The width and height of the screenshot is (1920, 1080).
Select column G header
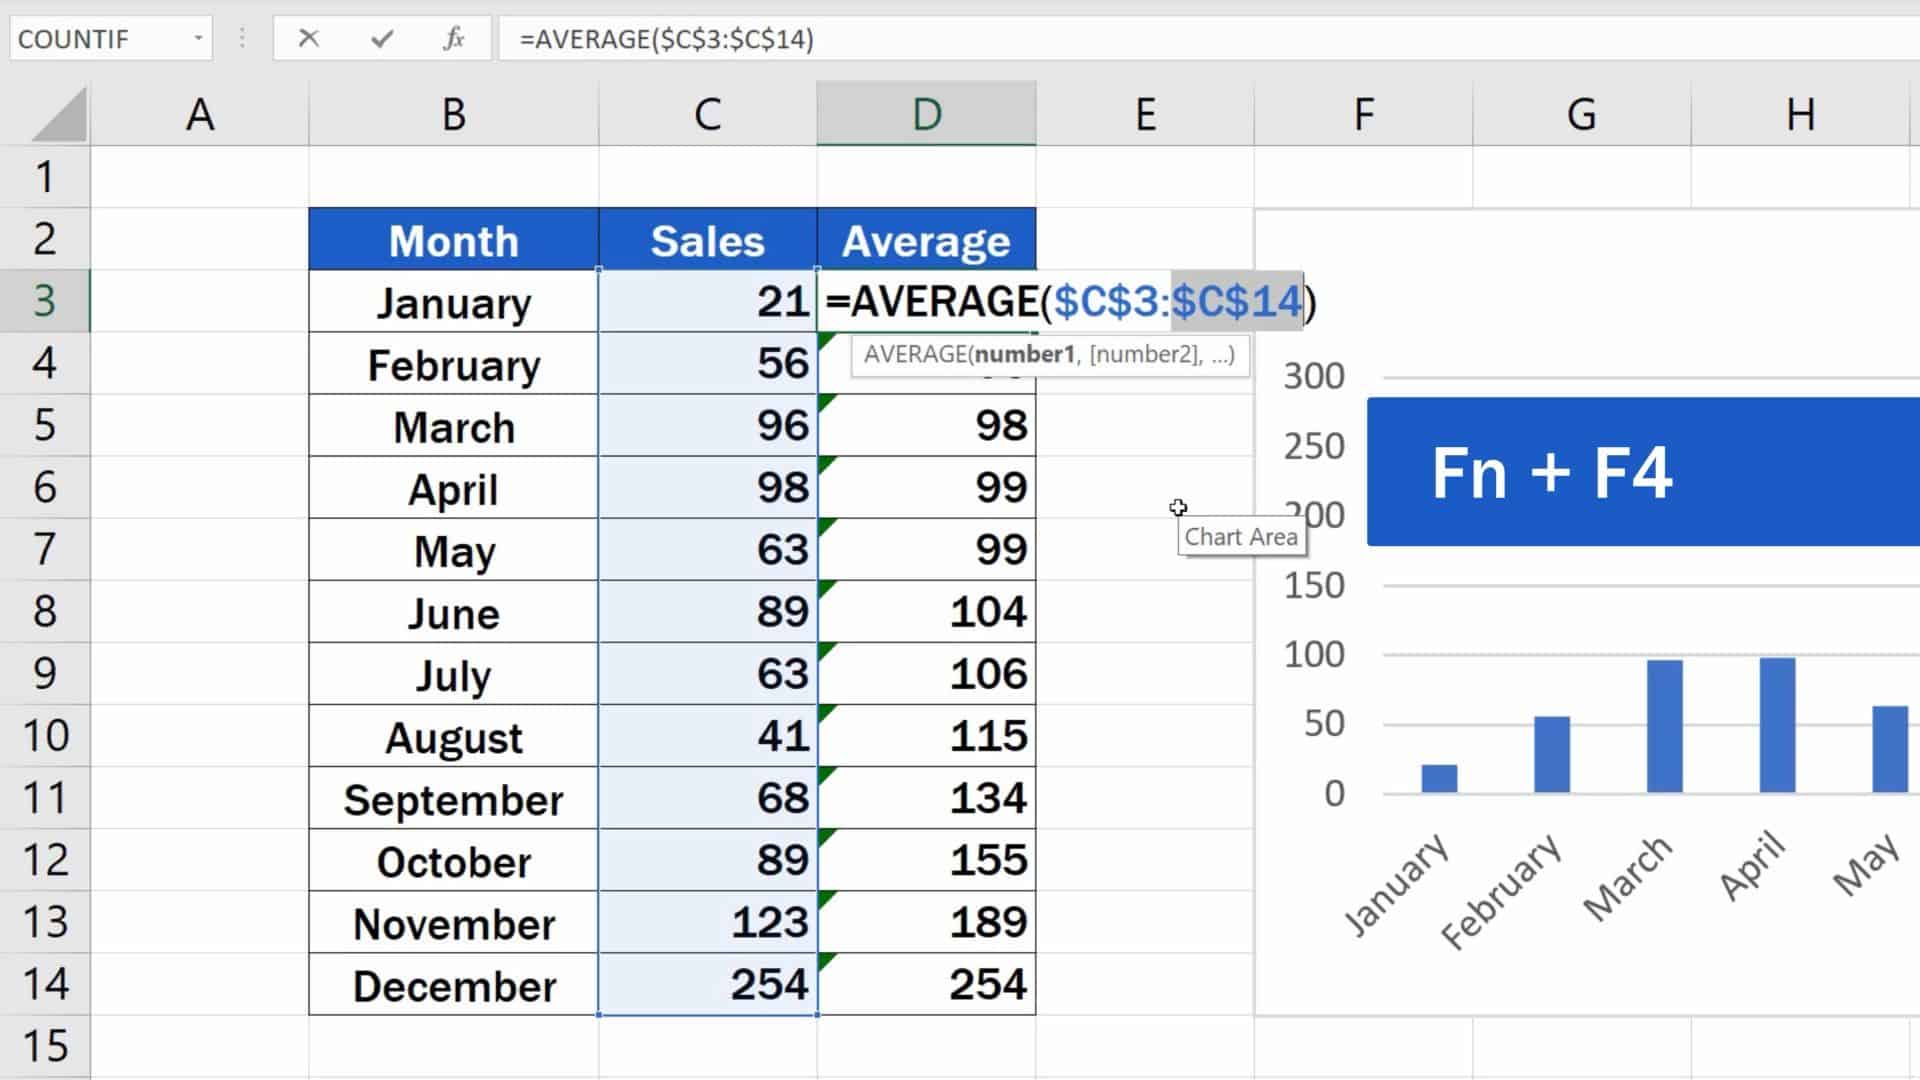click(x=1581, y=114)
